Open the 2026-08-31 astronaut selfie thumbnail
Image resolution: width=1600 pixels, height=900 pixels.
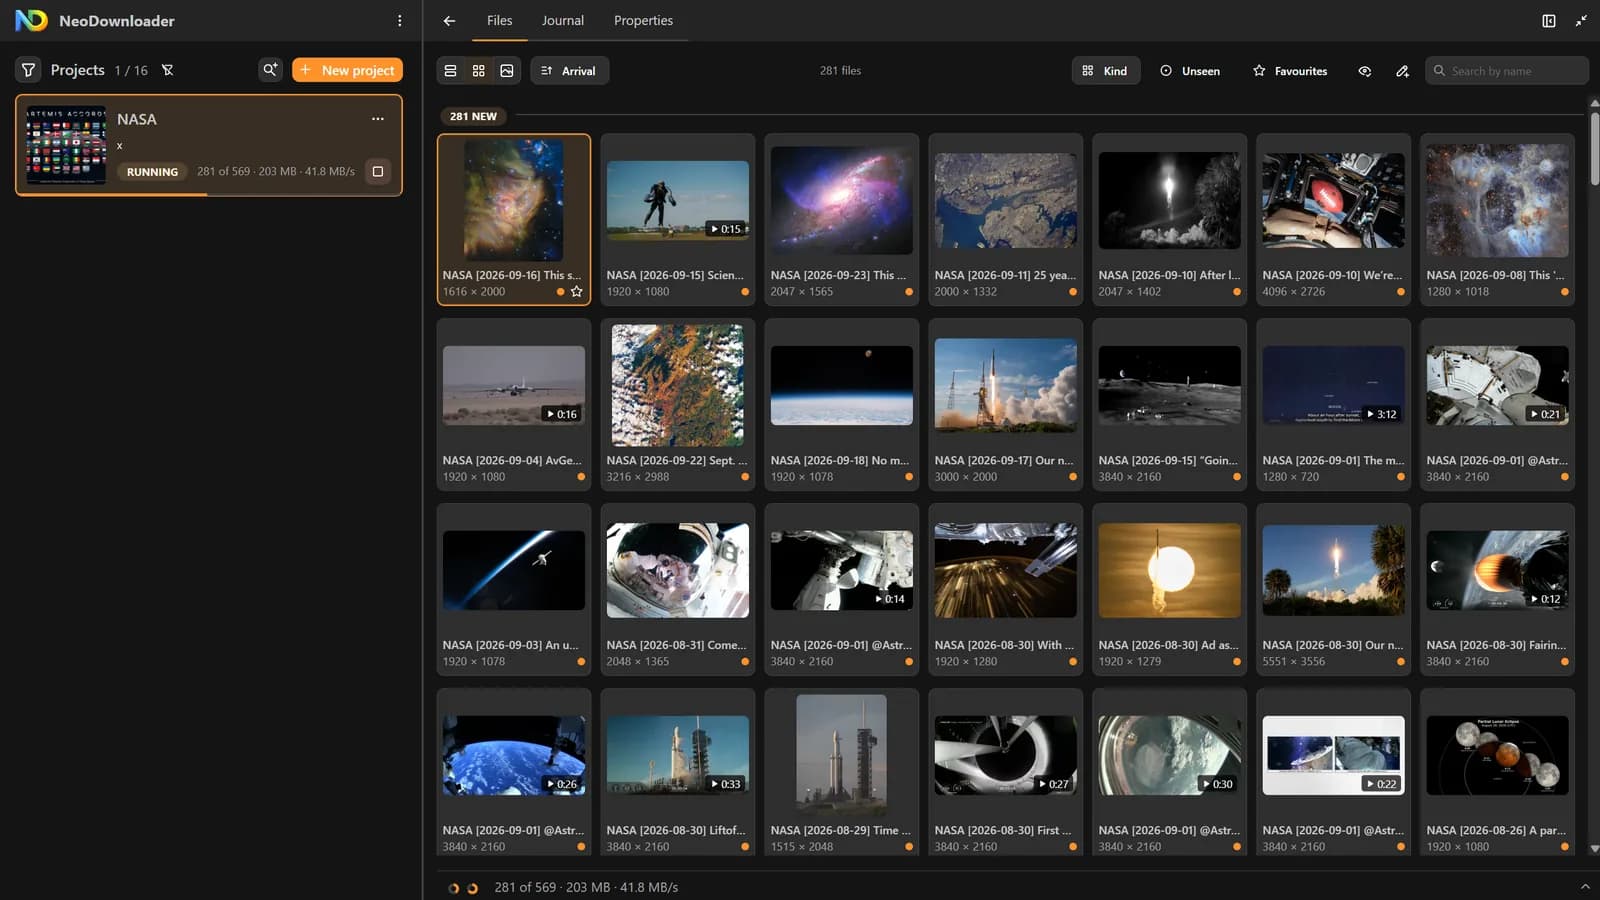[678, 571]
